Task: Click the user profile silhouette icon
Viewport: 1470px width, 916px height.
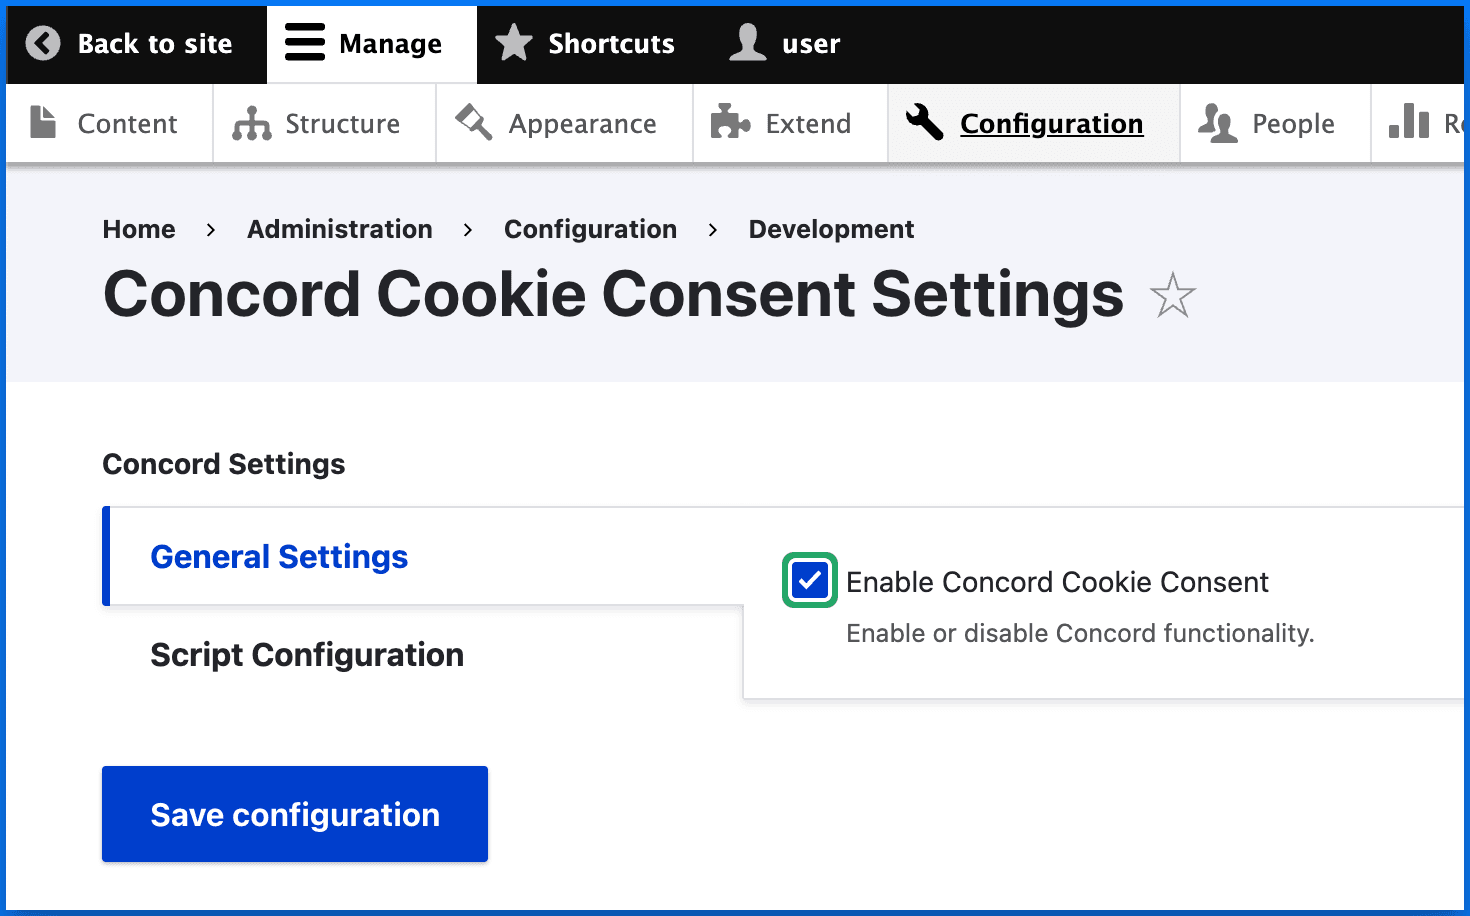Action: click(747, 43)
